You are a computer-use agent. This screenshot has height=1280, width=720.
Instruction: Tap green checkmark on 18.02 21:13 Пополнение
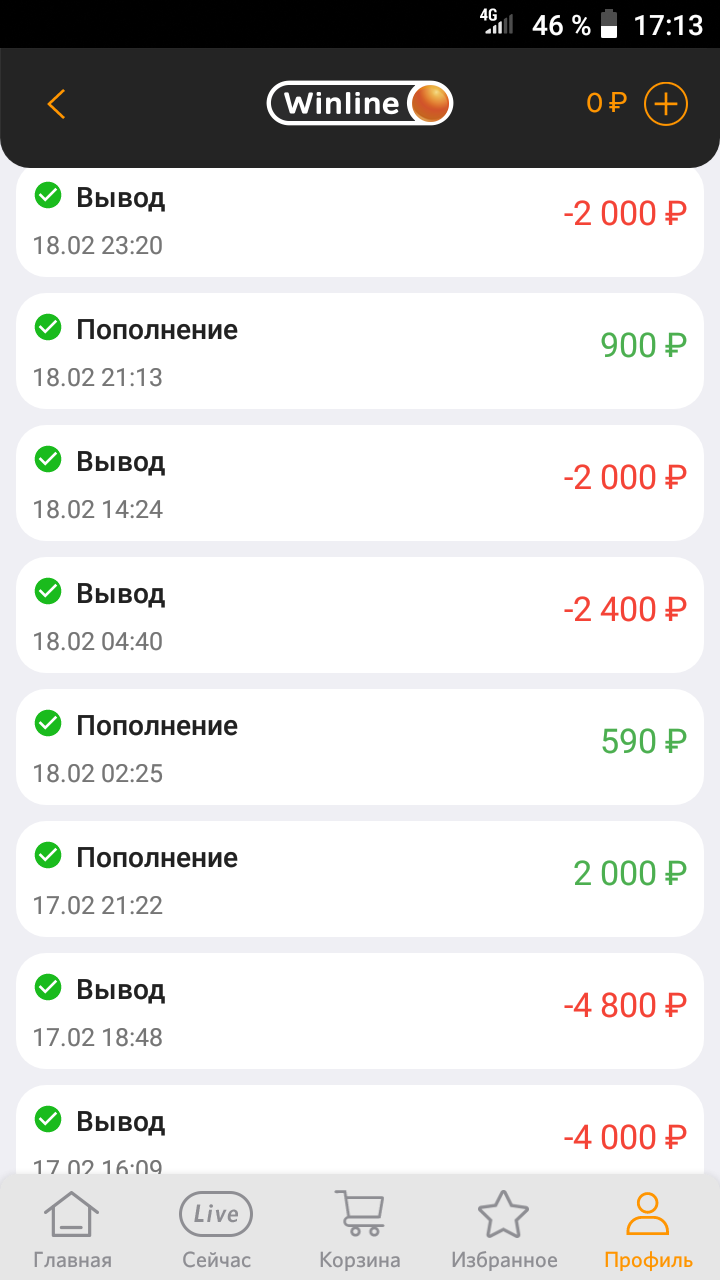tap(48, 328)
